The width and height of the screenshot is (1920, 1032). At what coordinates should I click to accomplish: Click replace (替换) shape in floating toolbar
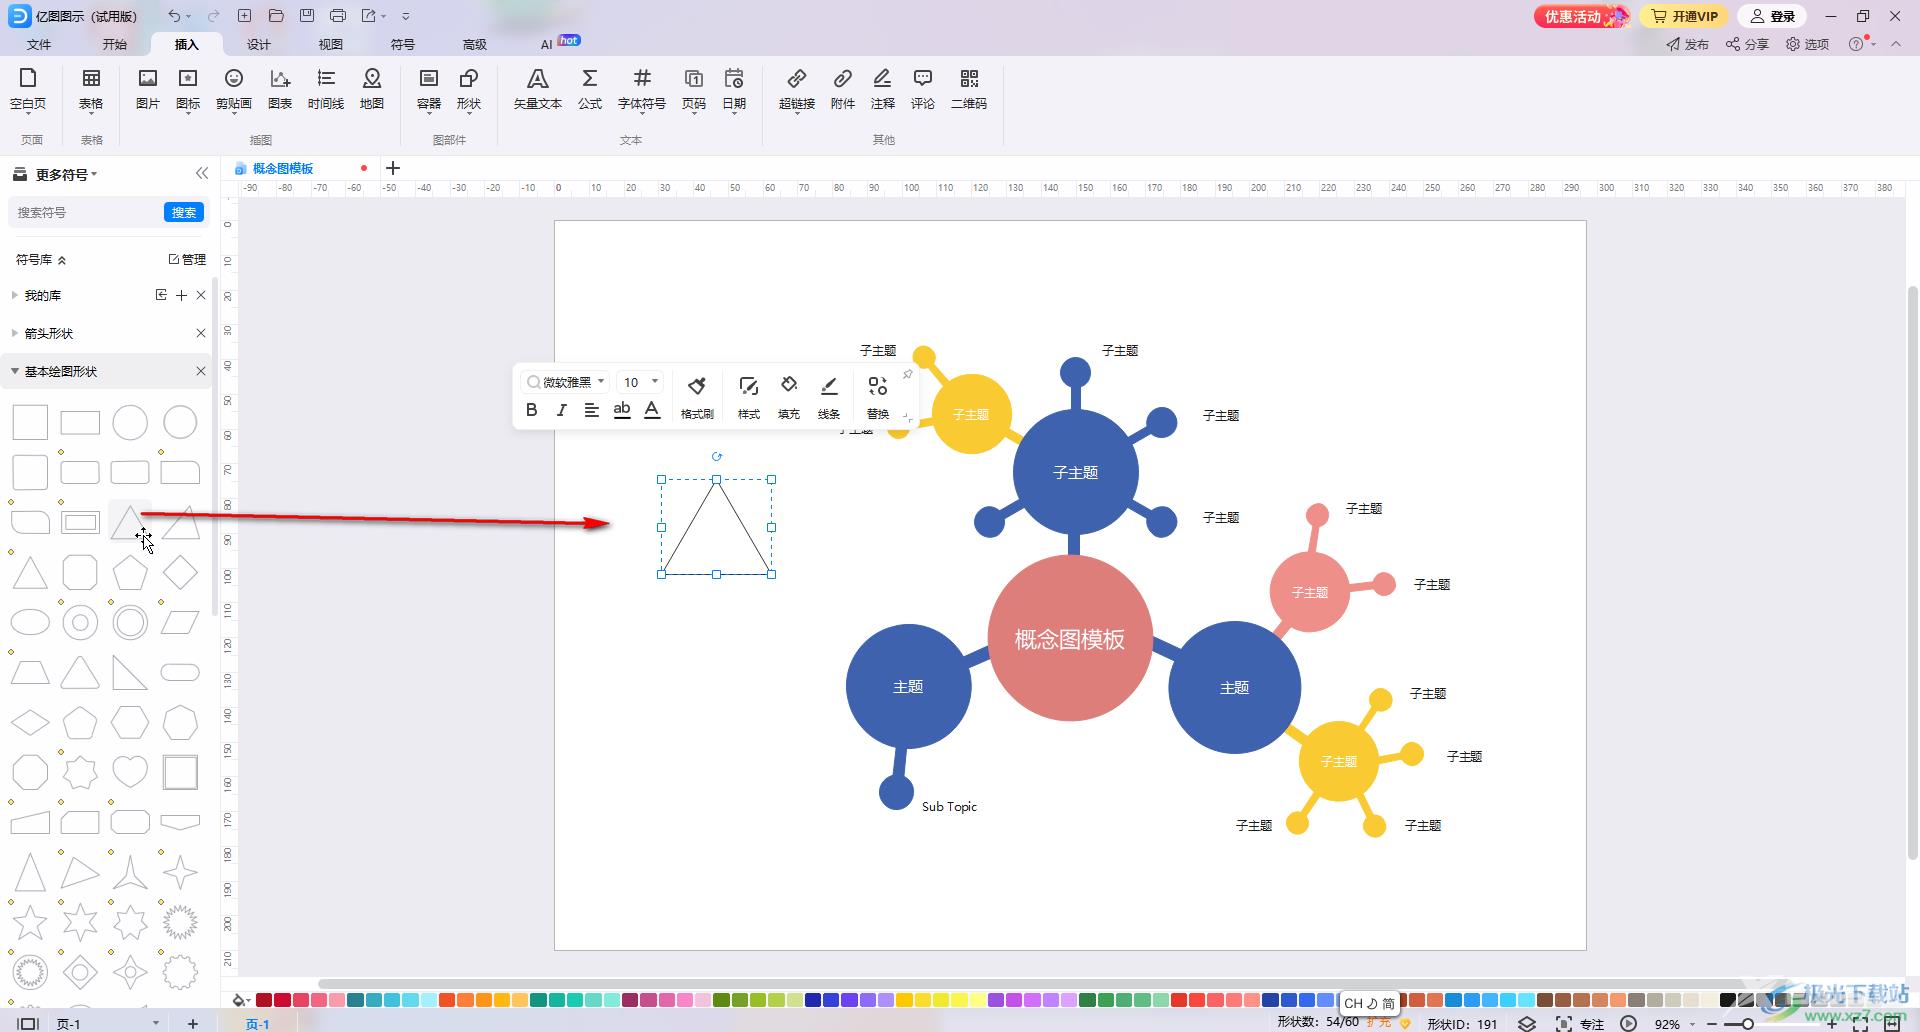878,397
